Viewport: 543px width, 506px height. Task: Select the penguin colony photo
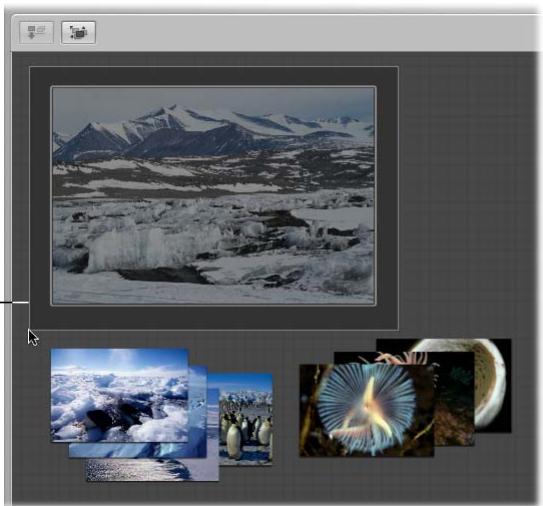(x=246, y=419)
